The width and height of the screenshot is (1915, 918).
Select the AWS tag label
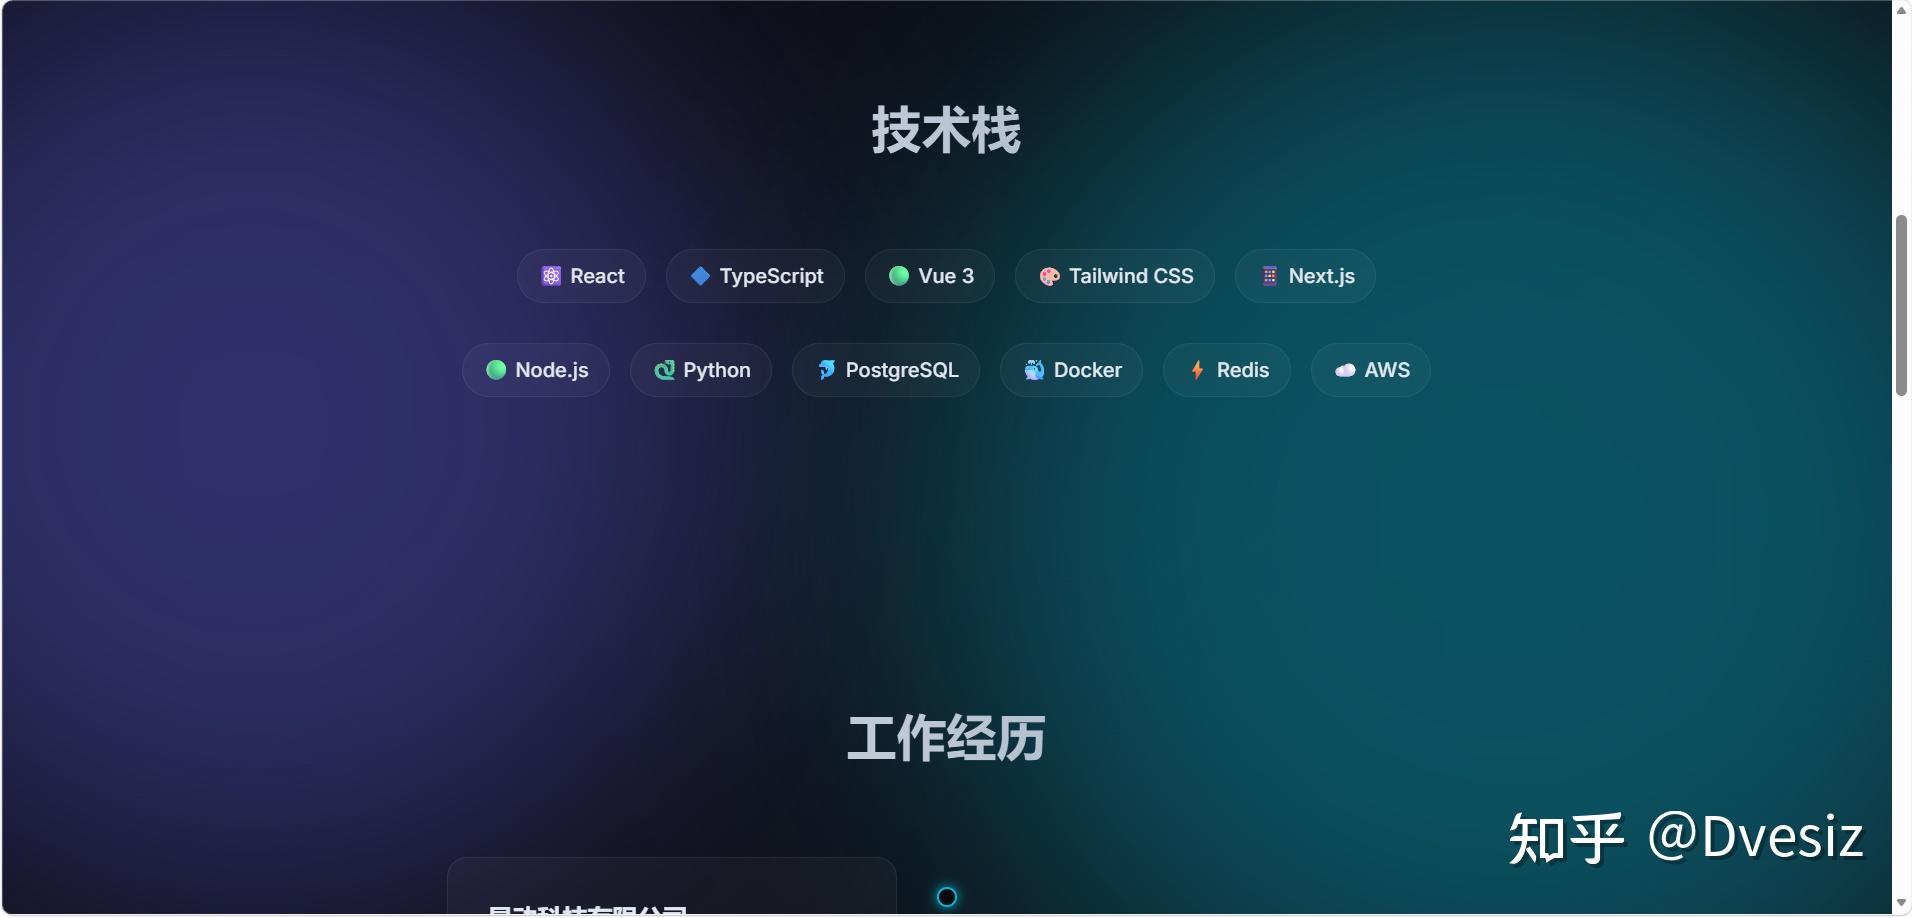pos(1387,370)
